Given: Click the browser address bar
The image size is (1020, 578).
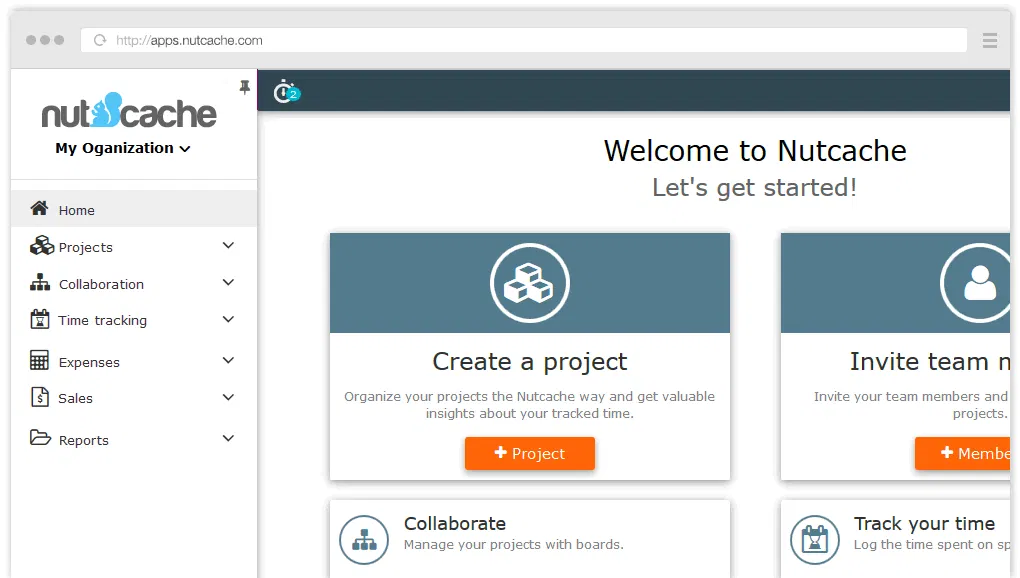Looking at the screenshot, I should (x=524, y=40).
